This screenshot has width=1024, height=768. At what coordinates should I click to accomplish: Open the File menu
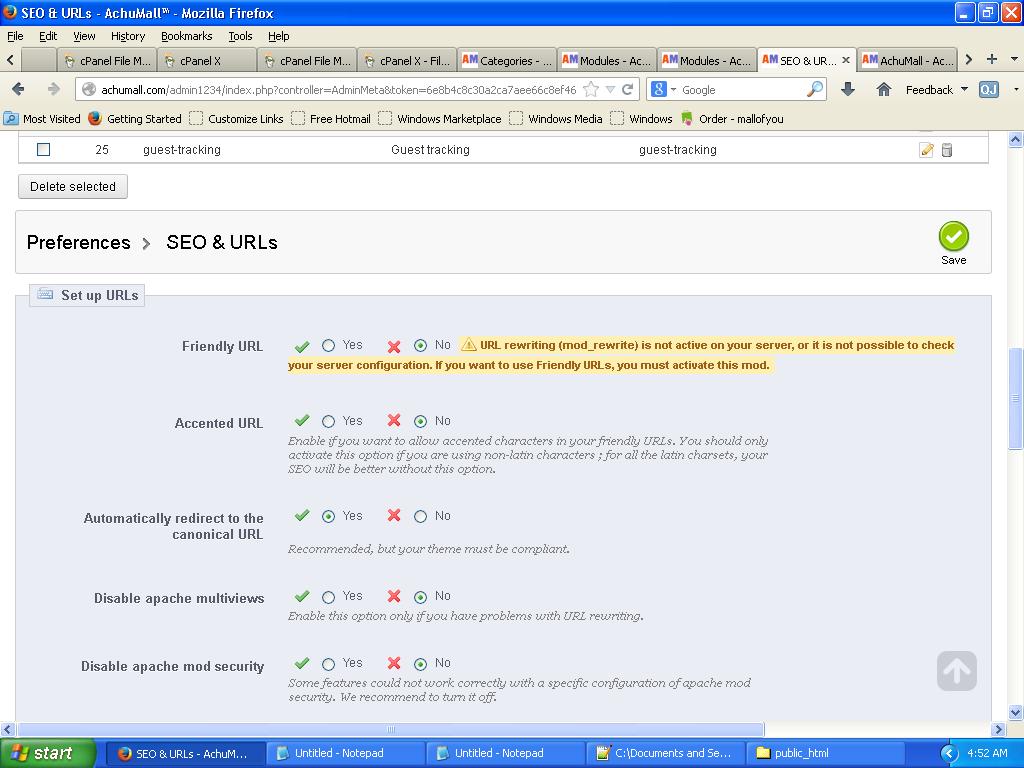pyautogui.click(x=15, y=36)
